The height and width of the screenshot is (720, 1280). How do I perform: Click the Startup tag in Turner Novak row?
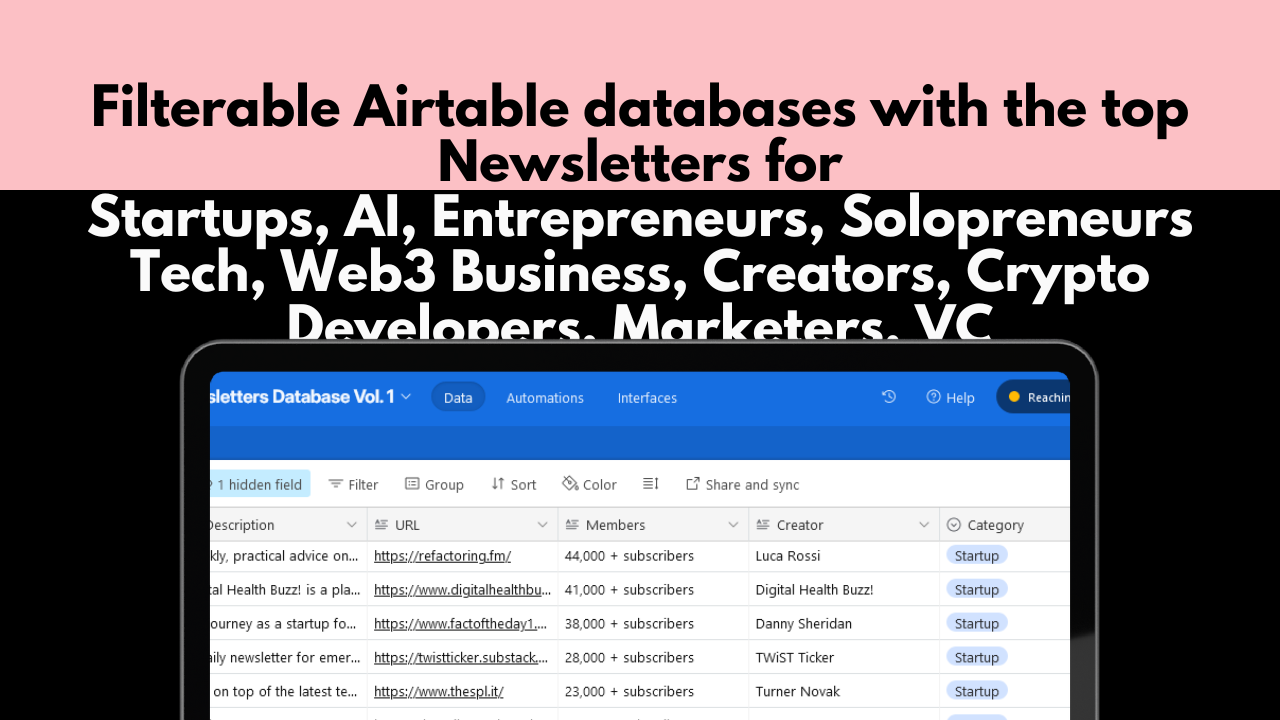pyautogui.click(x=977, y=692)
